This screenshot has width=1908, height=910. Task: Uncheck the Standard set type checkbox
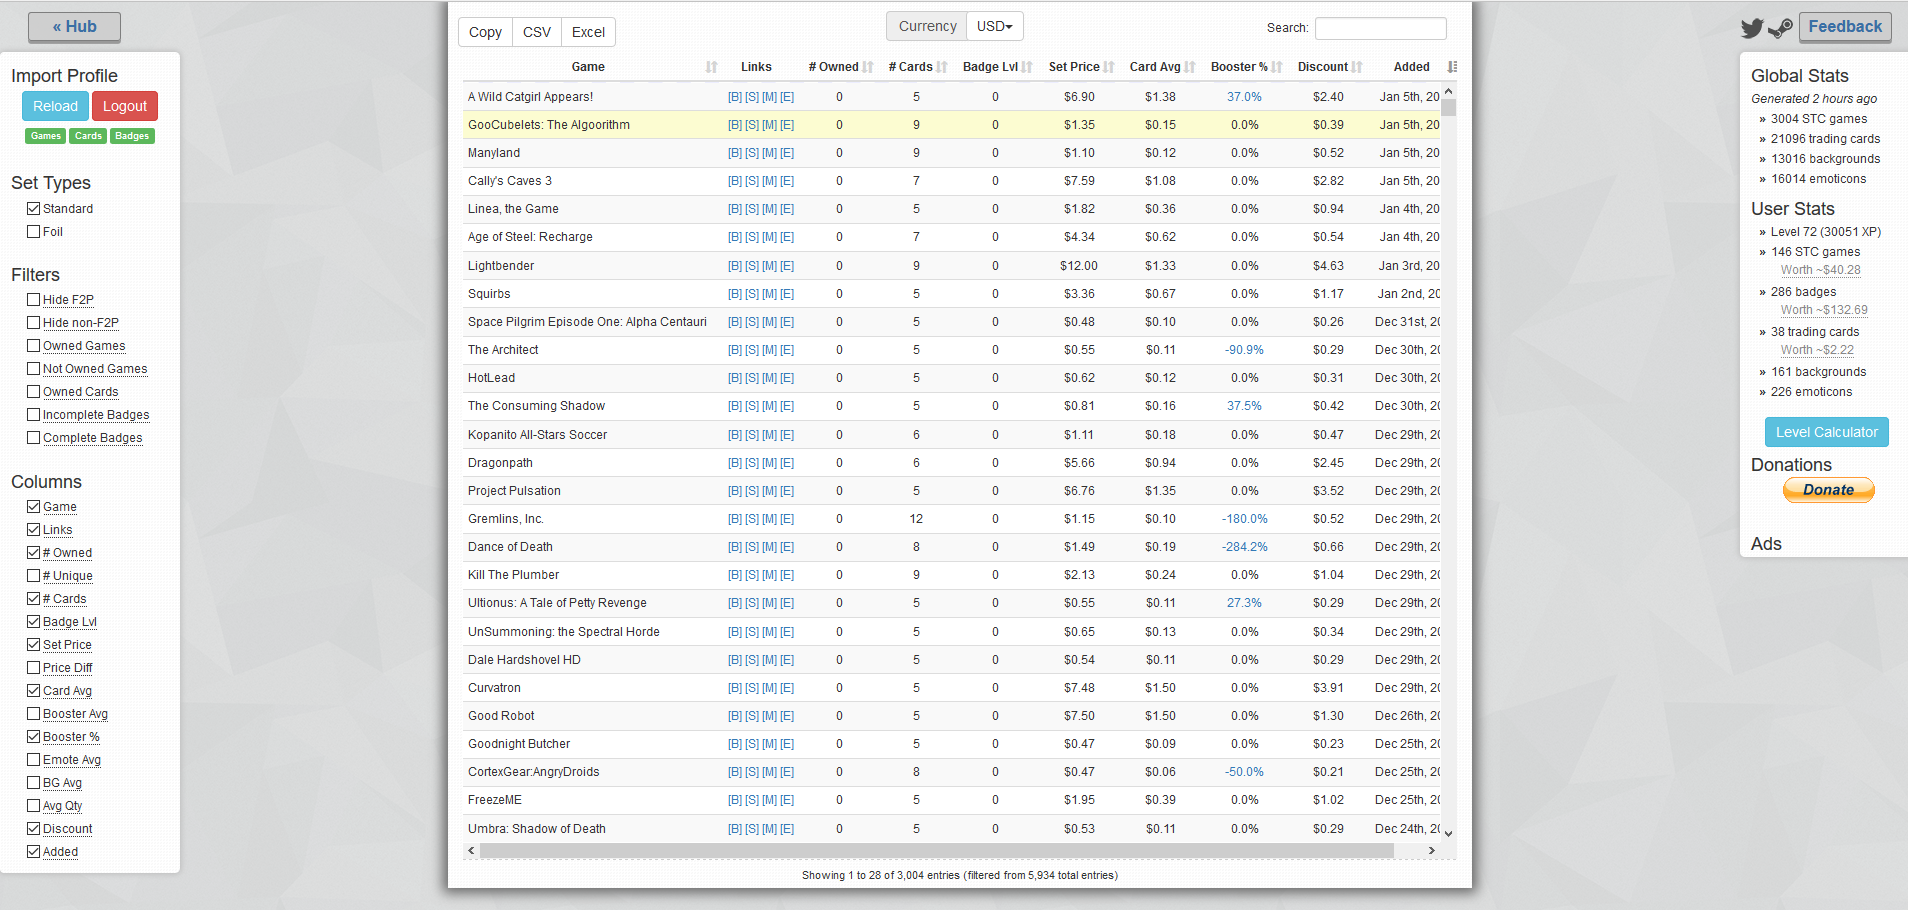(34, 208)
